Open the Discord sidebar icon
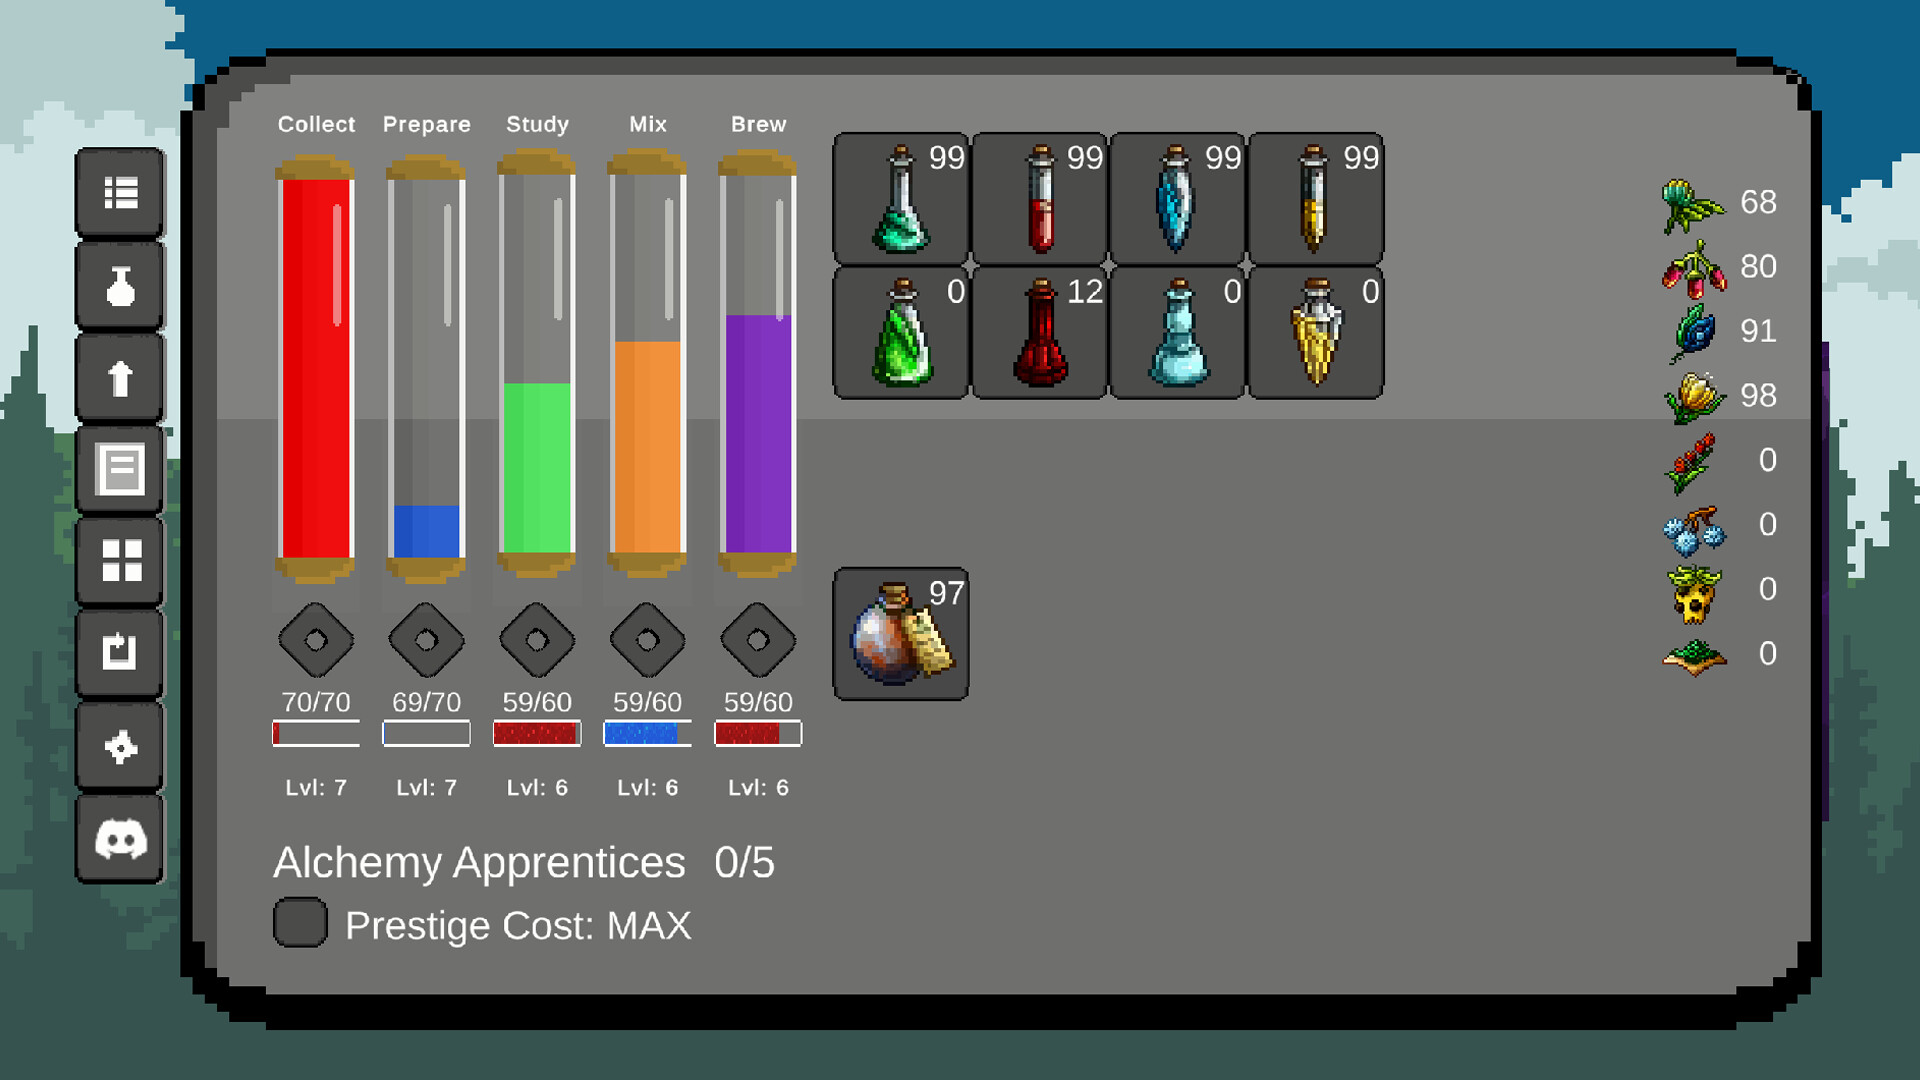 (x=119, y=840)
